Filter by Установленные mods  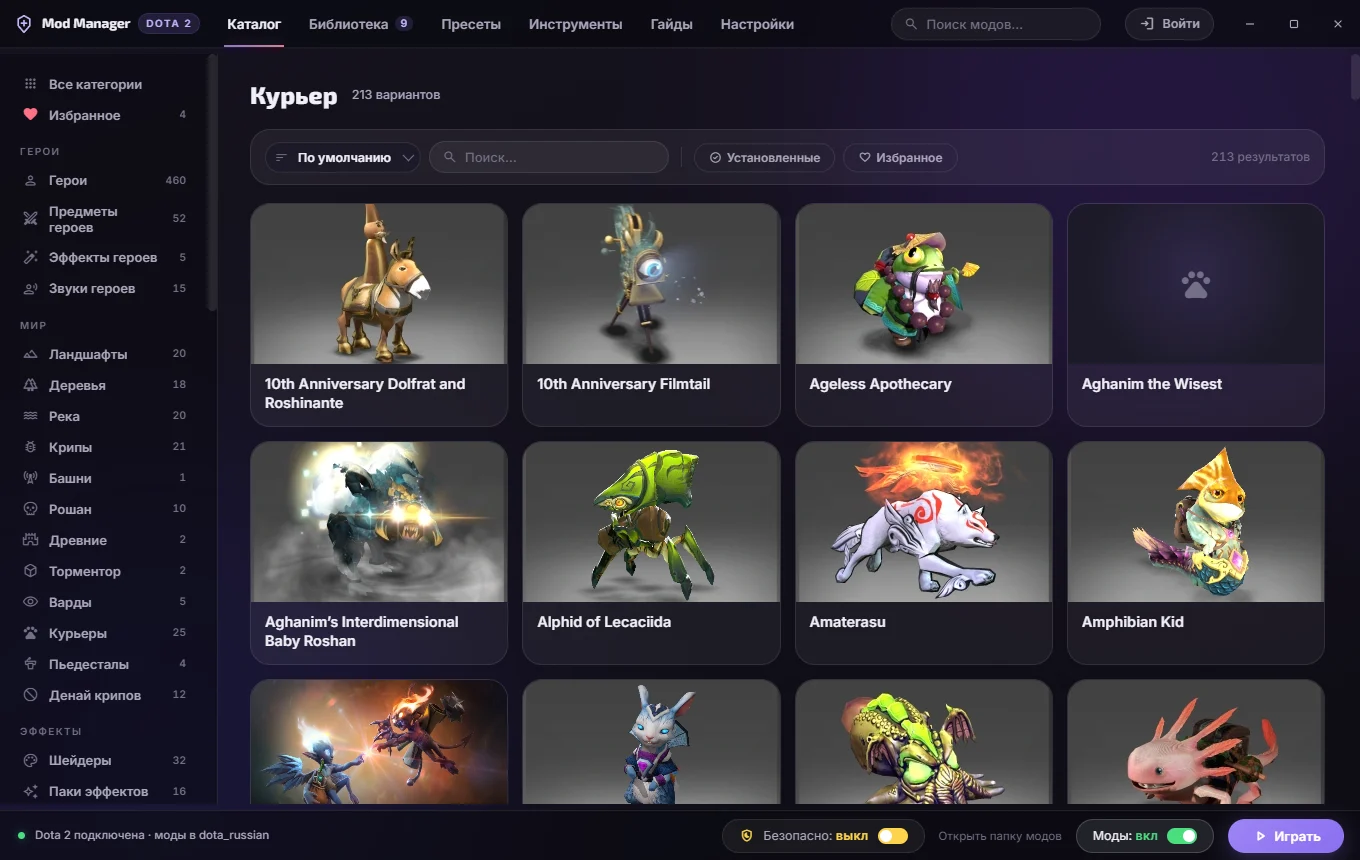765,158
